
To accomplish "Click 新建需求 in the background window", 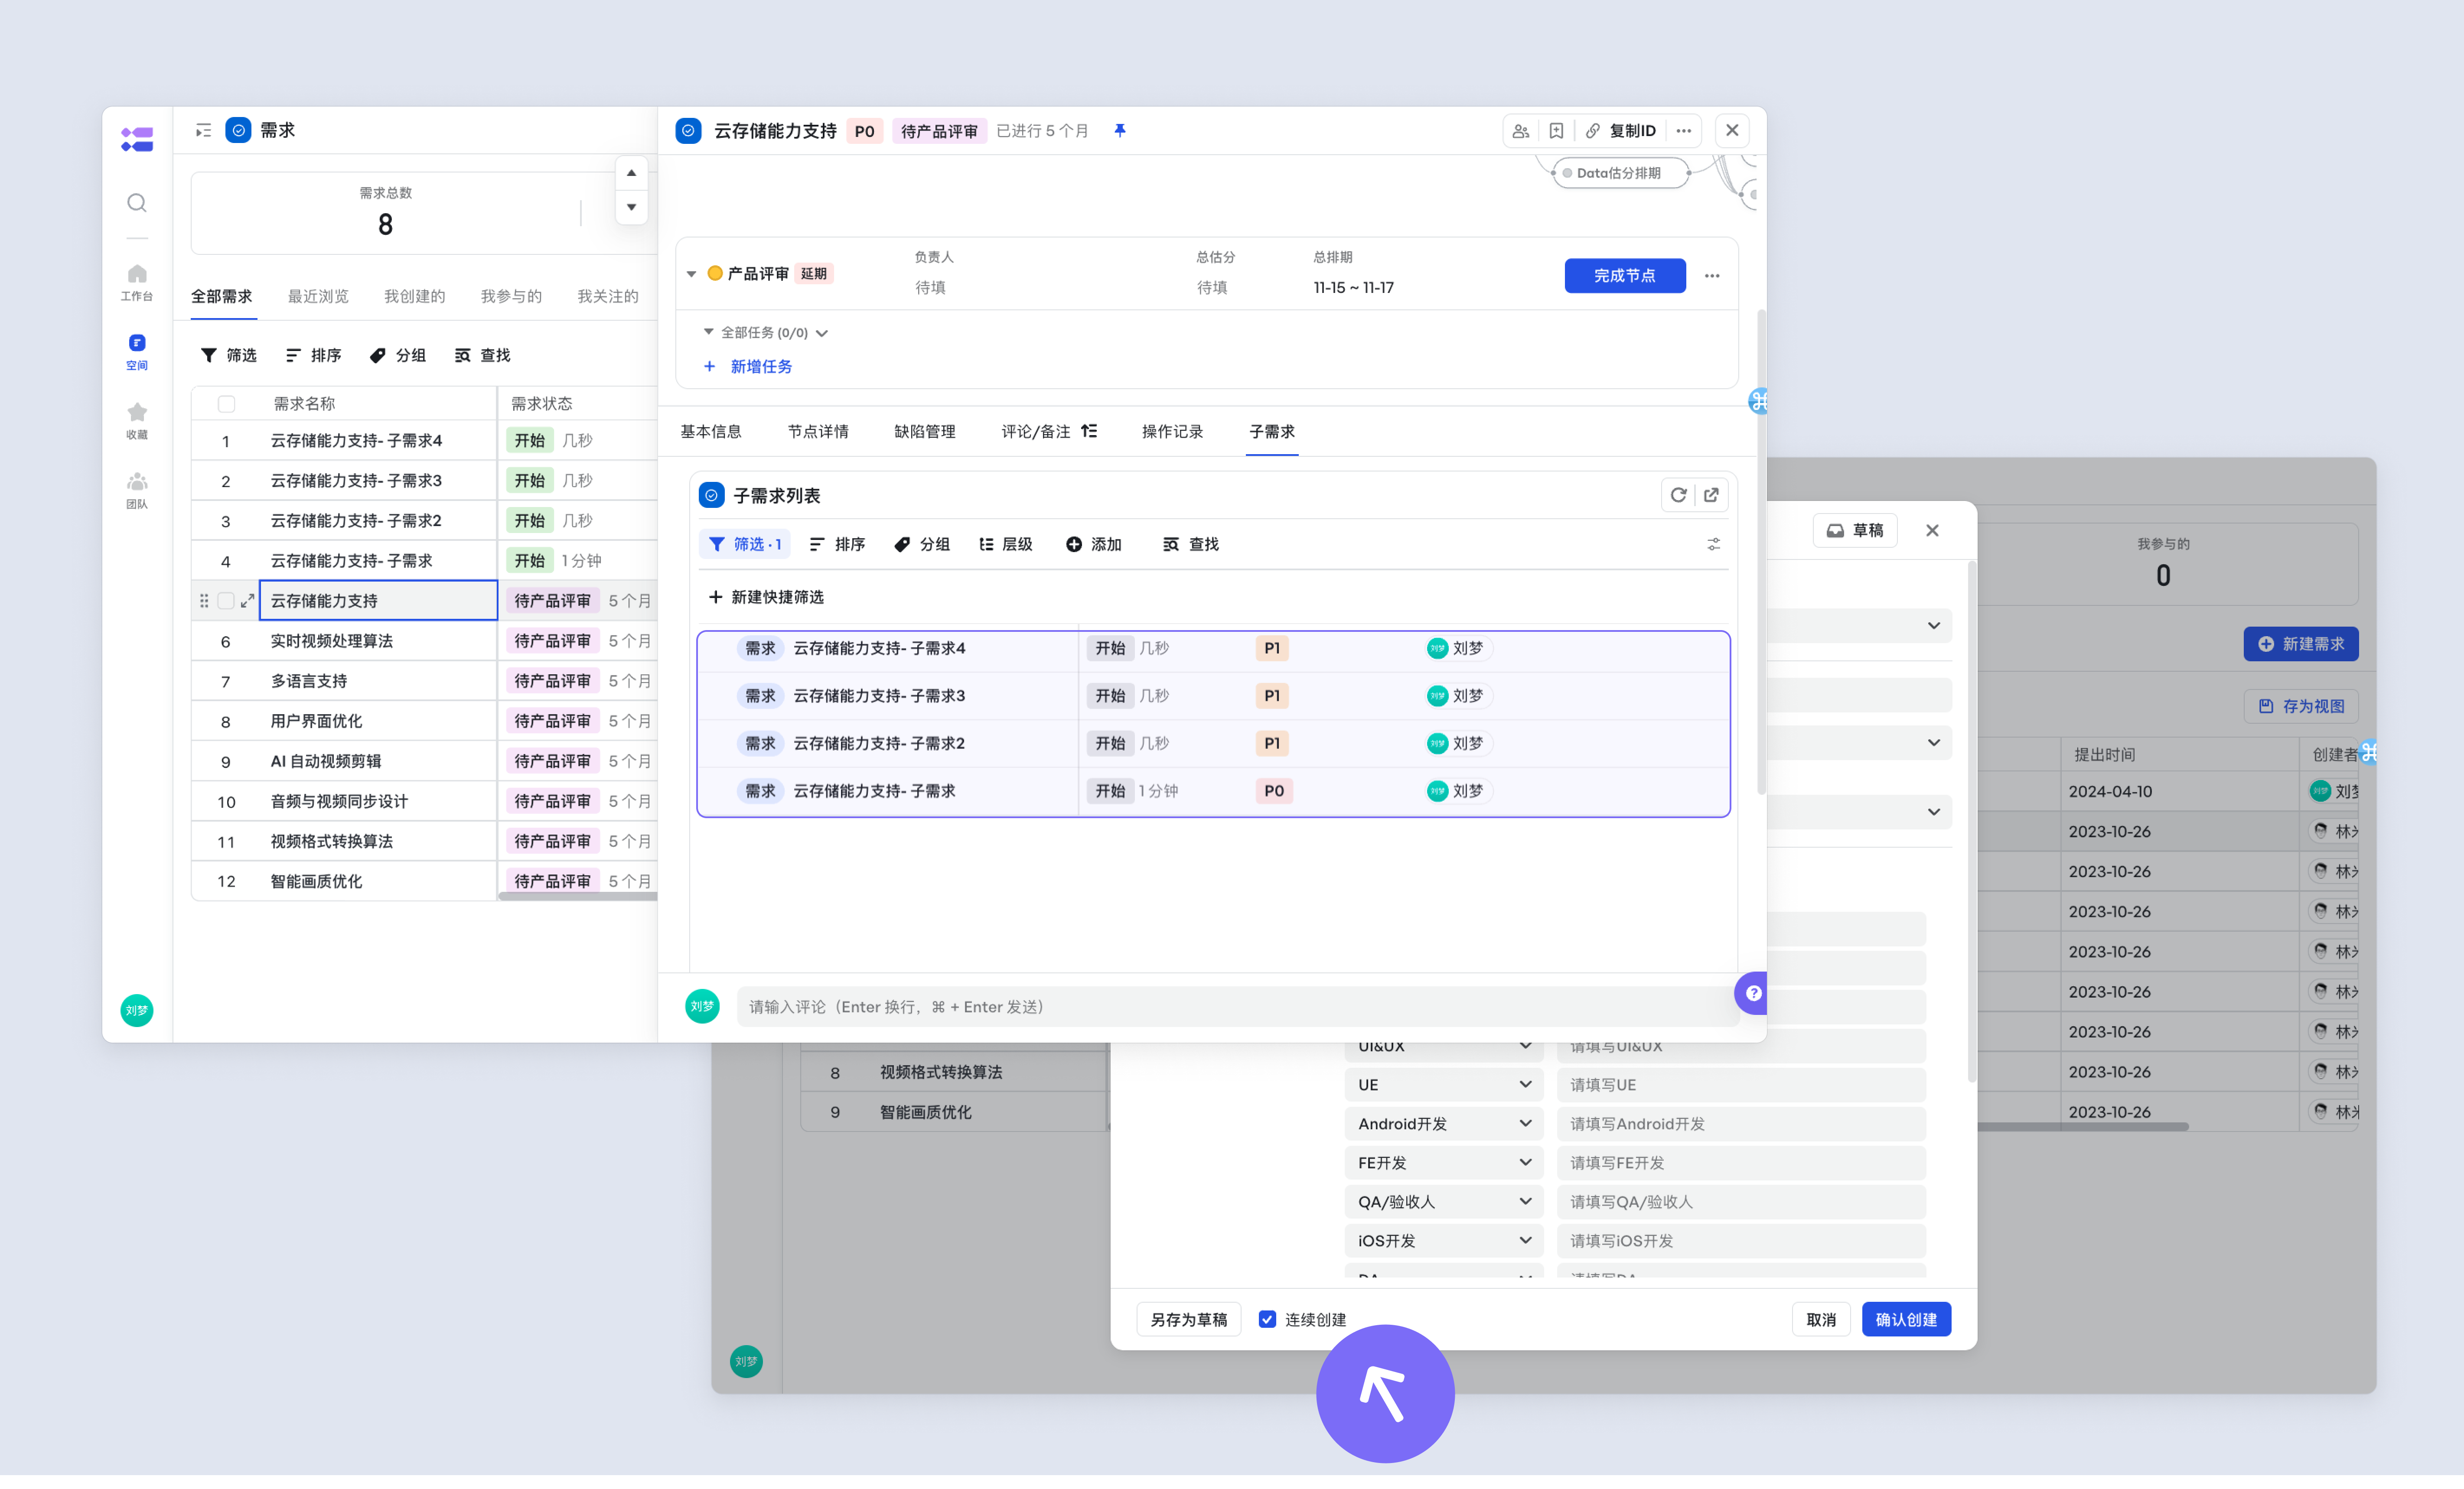I will [x=2301, y=644].
